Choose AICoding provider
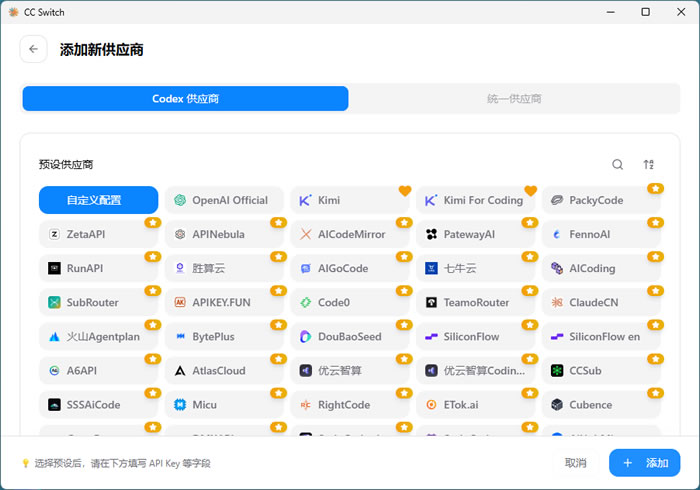Screen dimensions: 700x490 601,268
